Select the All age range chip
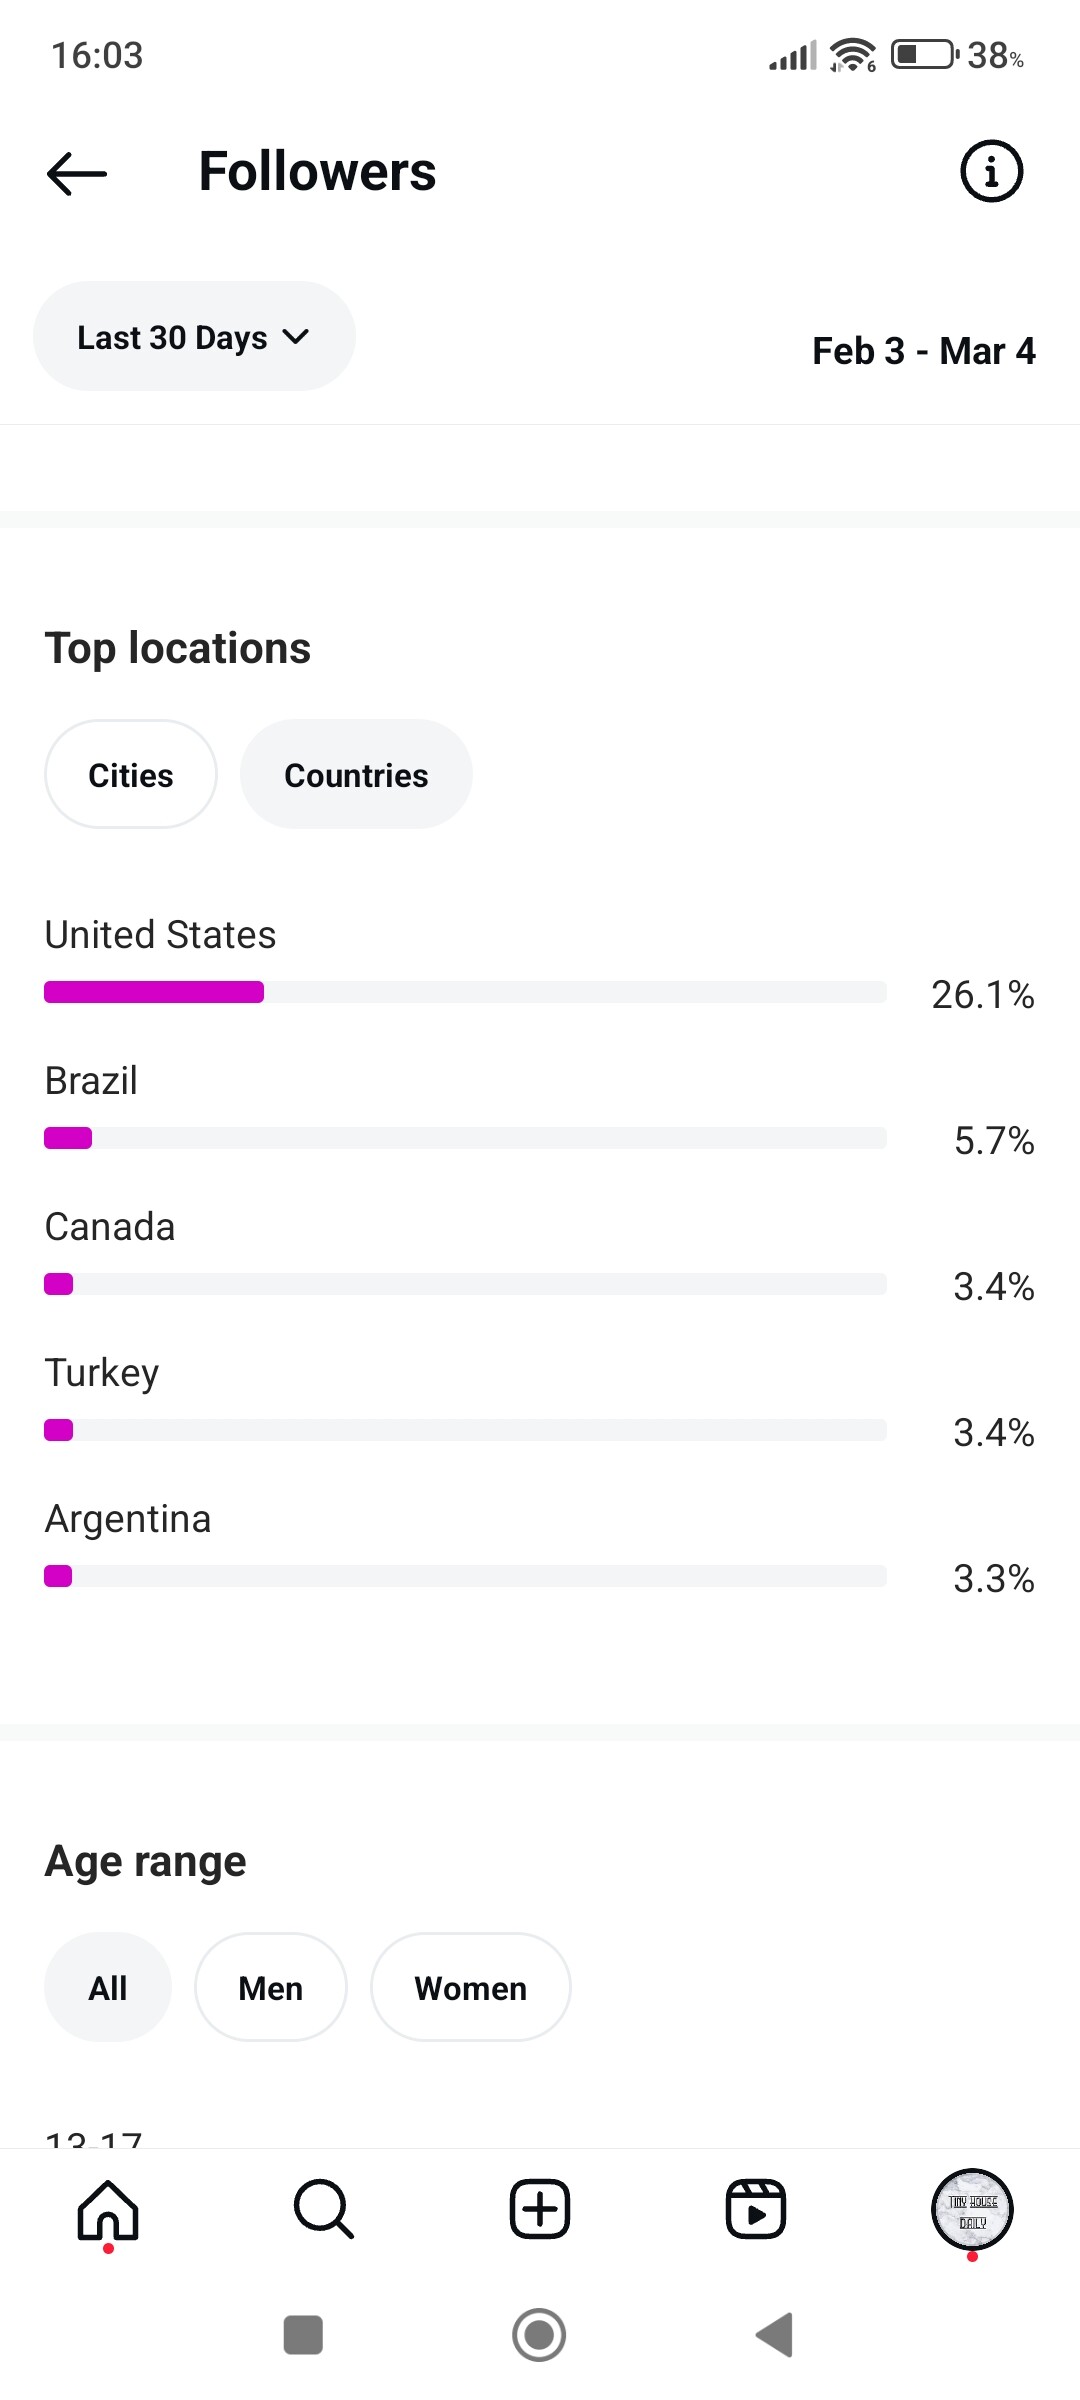 pos(108,1988)
